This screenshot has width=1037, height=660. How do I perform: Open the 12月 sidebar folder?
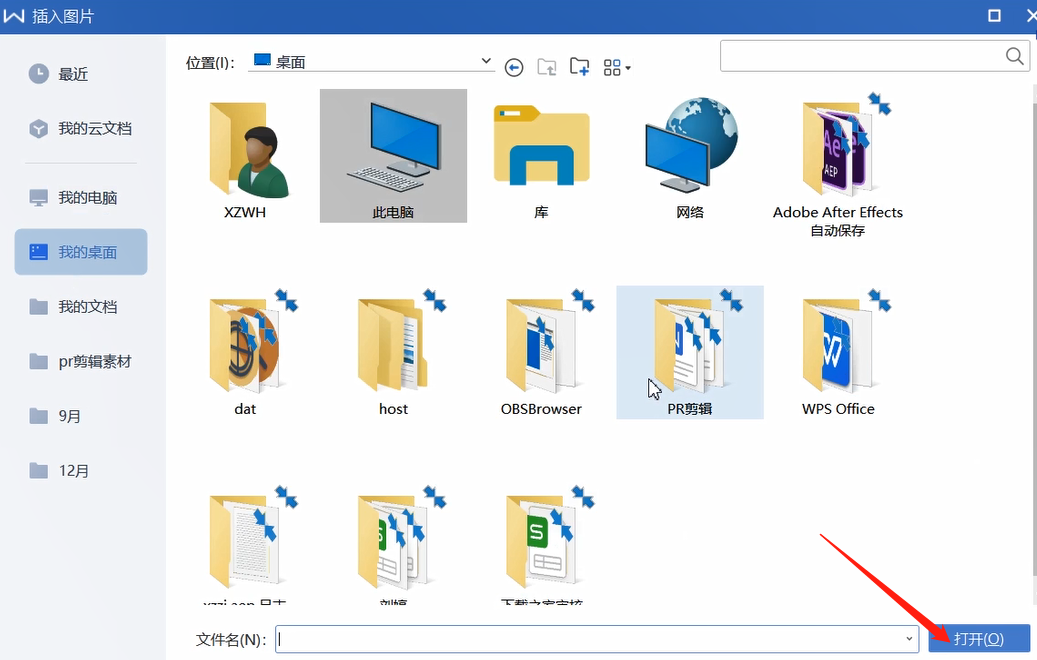coord(66,470)
